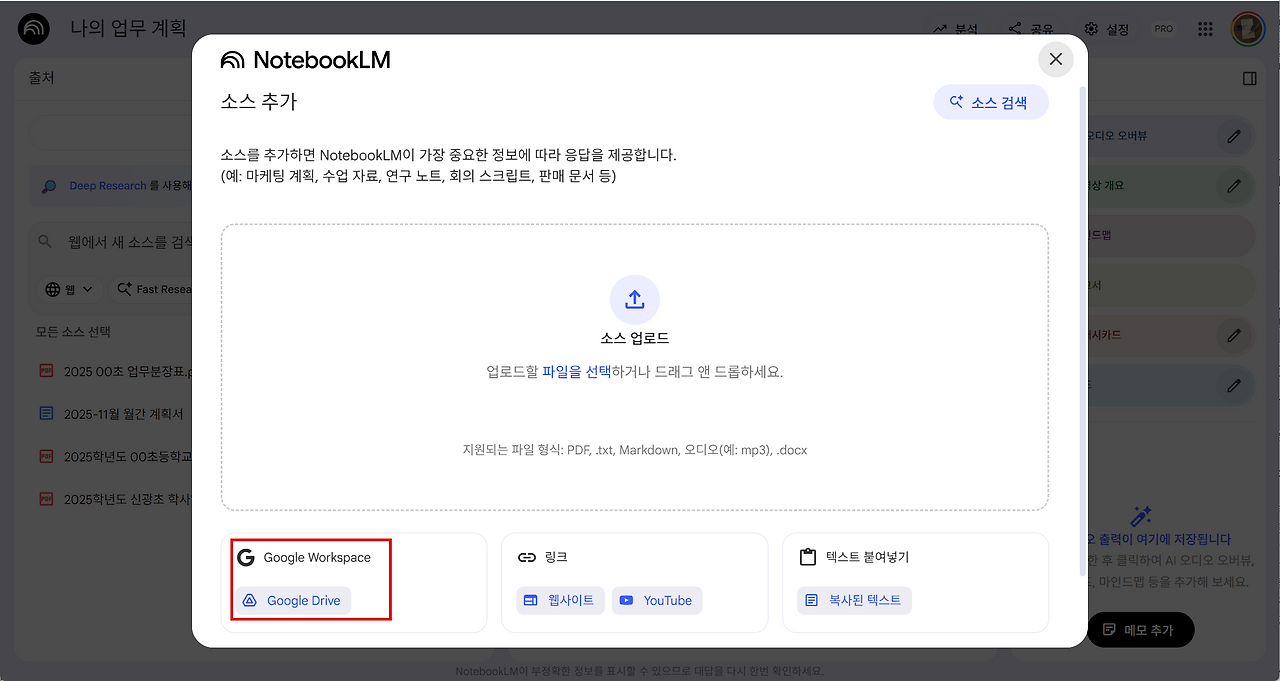Edit 오디오 오버뷰 with its pencil icon
1280x681 pixels.
click(x=1234, y=136)
